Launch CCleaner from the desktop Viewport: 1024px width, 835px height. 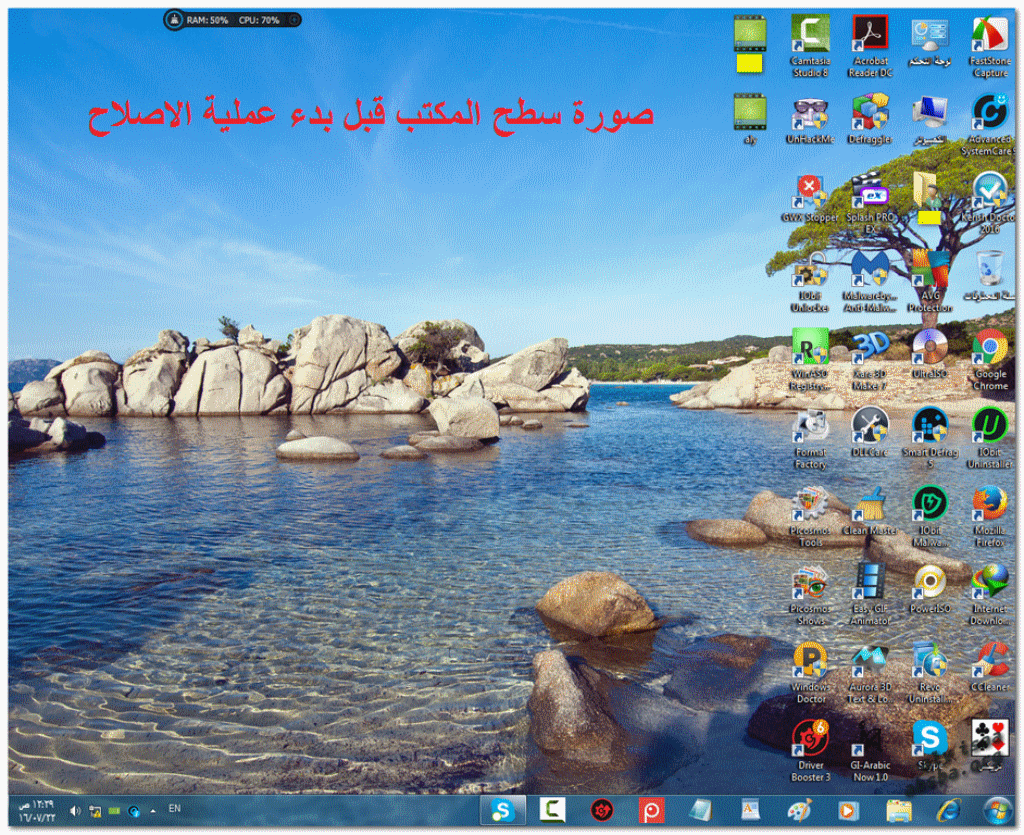pyautogui.click(x=990, y=660)
